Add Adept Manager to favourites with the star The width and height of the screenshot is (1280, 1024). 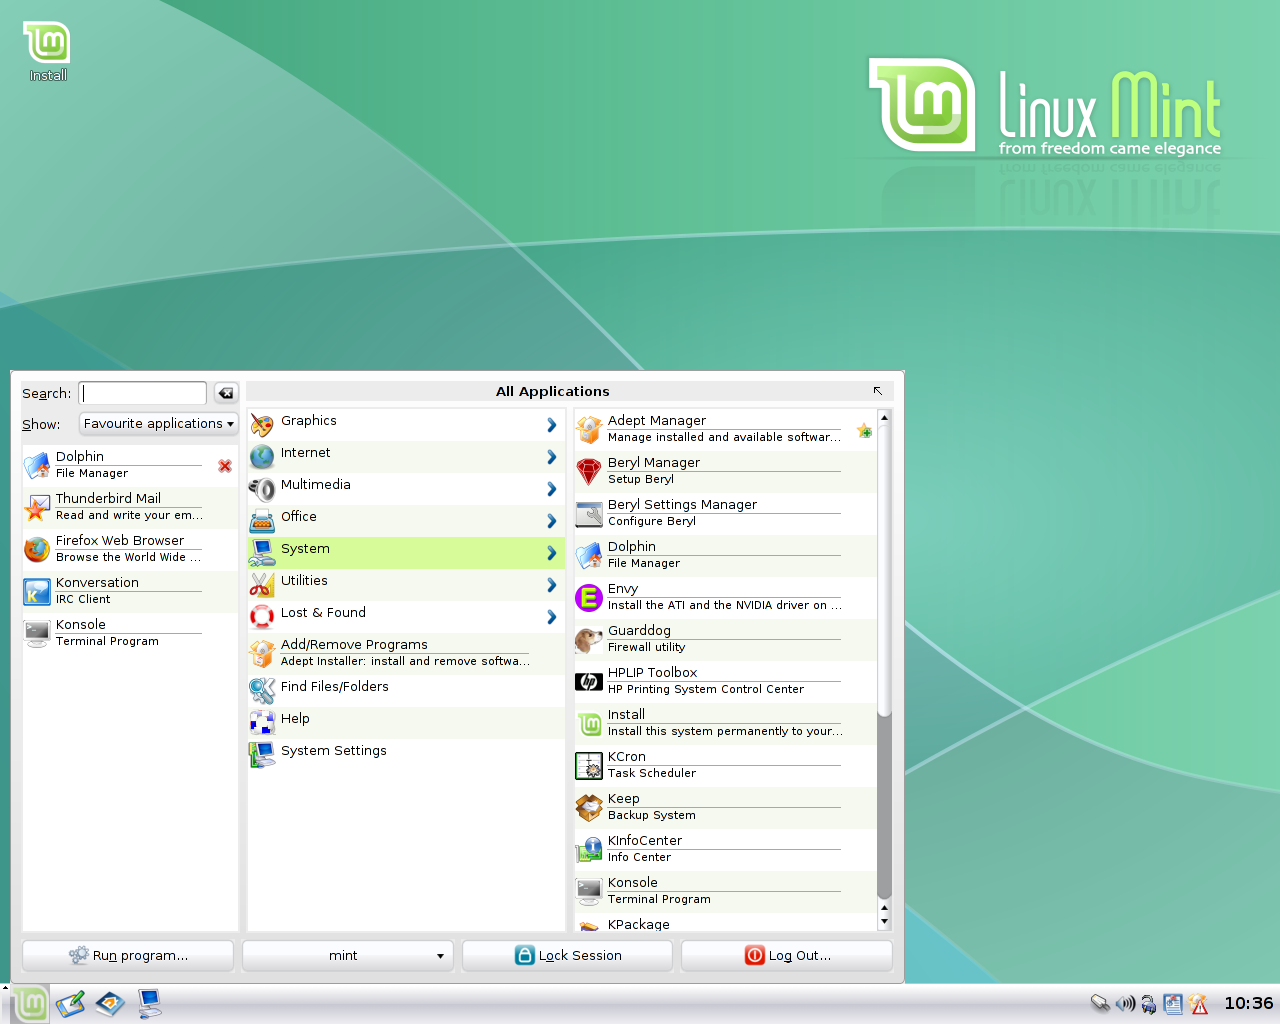[x=864, y=431]
